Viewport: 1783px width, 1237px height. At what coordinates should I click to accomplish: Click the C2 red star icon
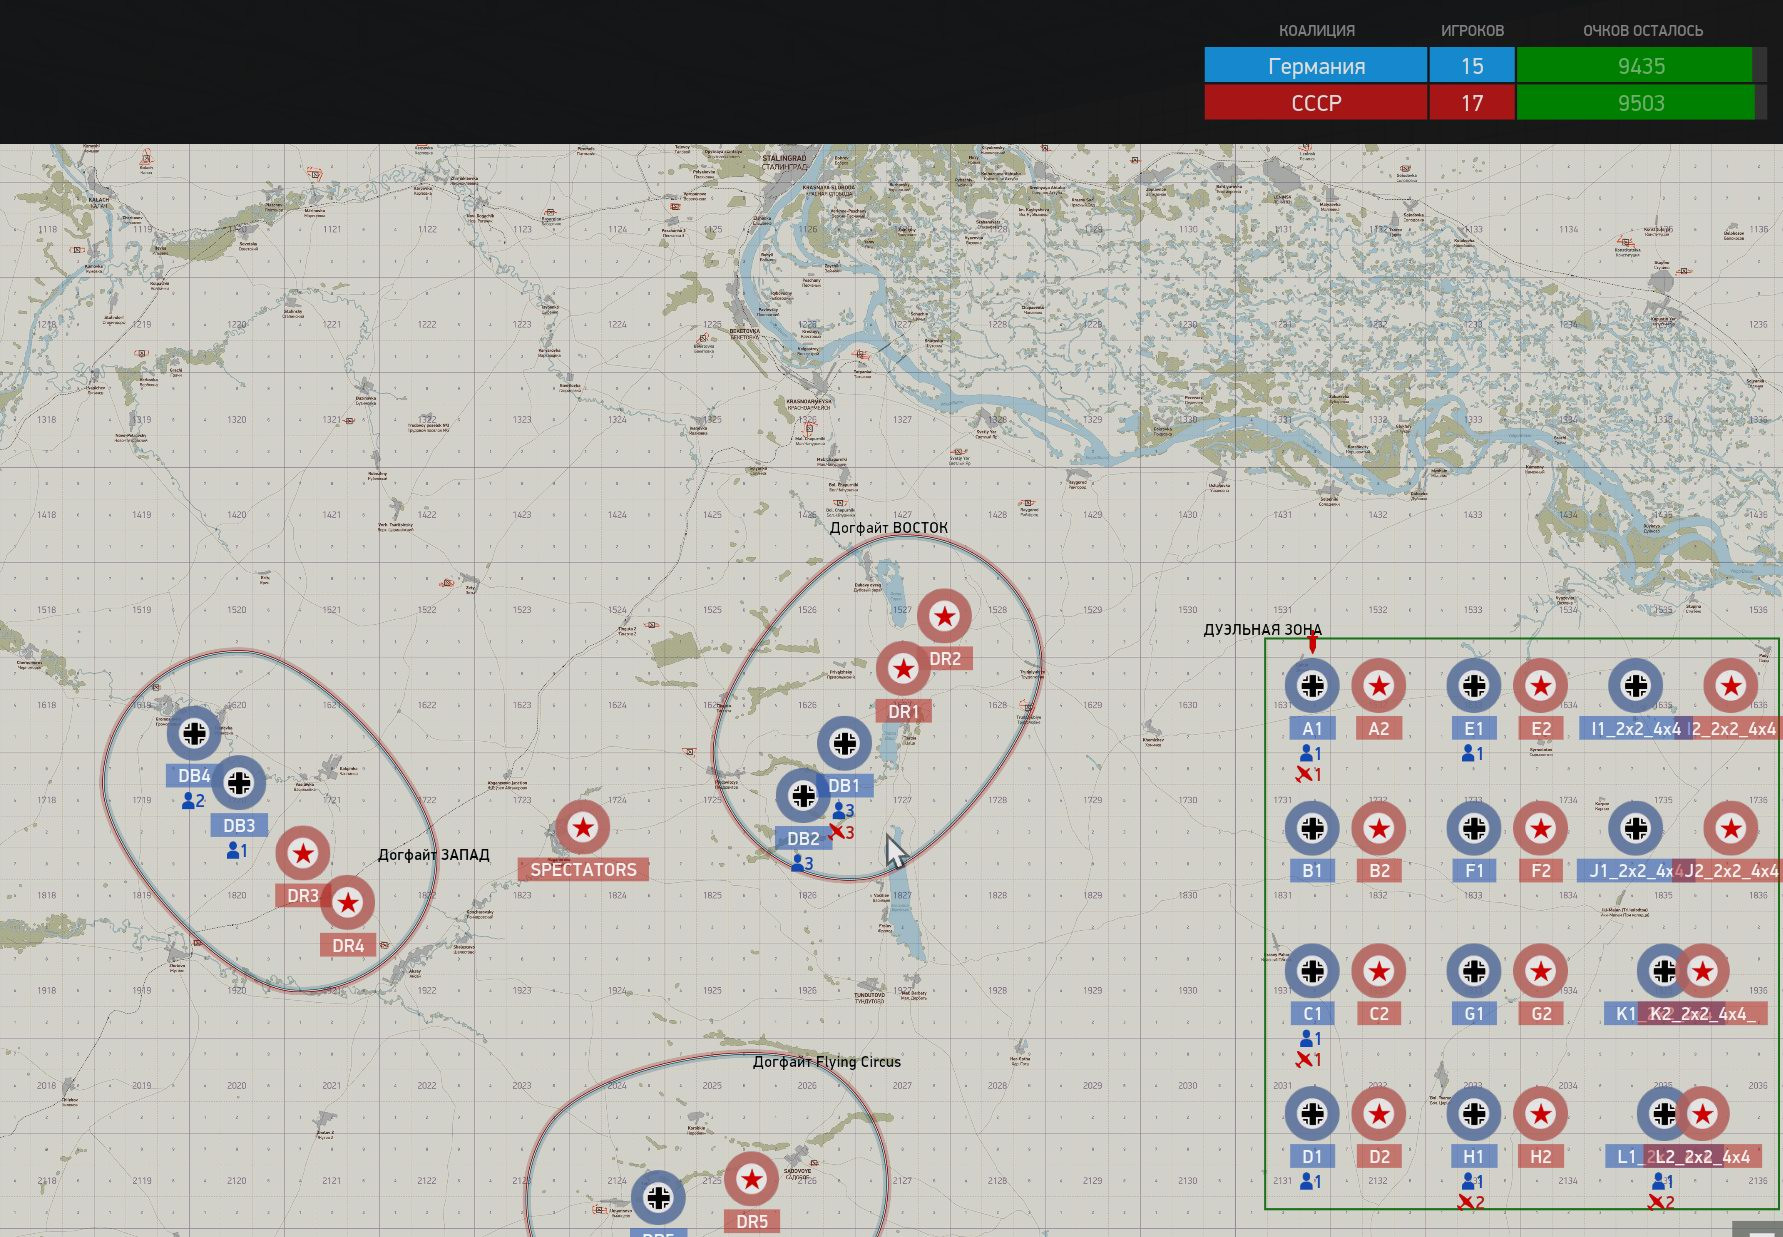pyautogui.click(x=1379, y=971)
